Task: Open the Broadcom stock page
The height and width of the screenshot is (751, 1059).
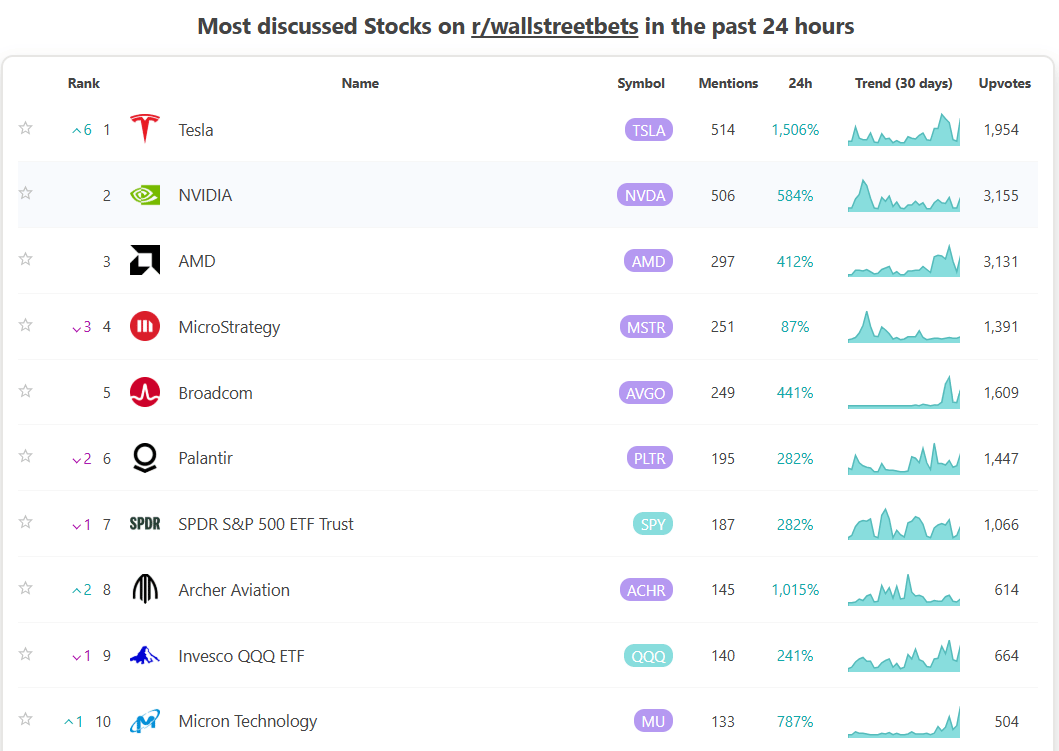Action: [x=215, y=393]
